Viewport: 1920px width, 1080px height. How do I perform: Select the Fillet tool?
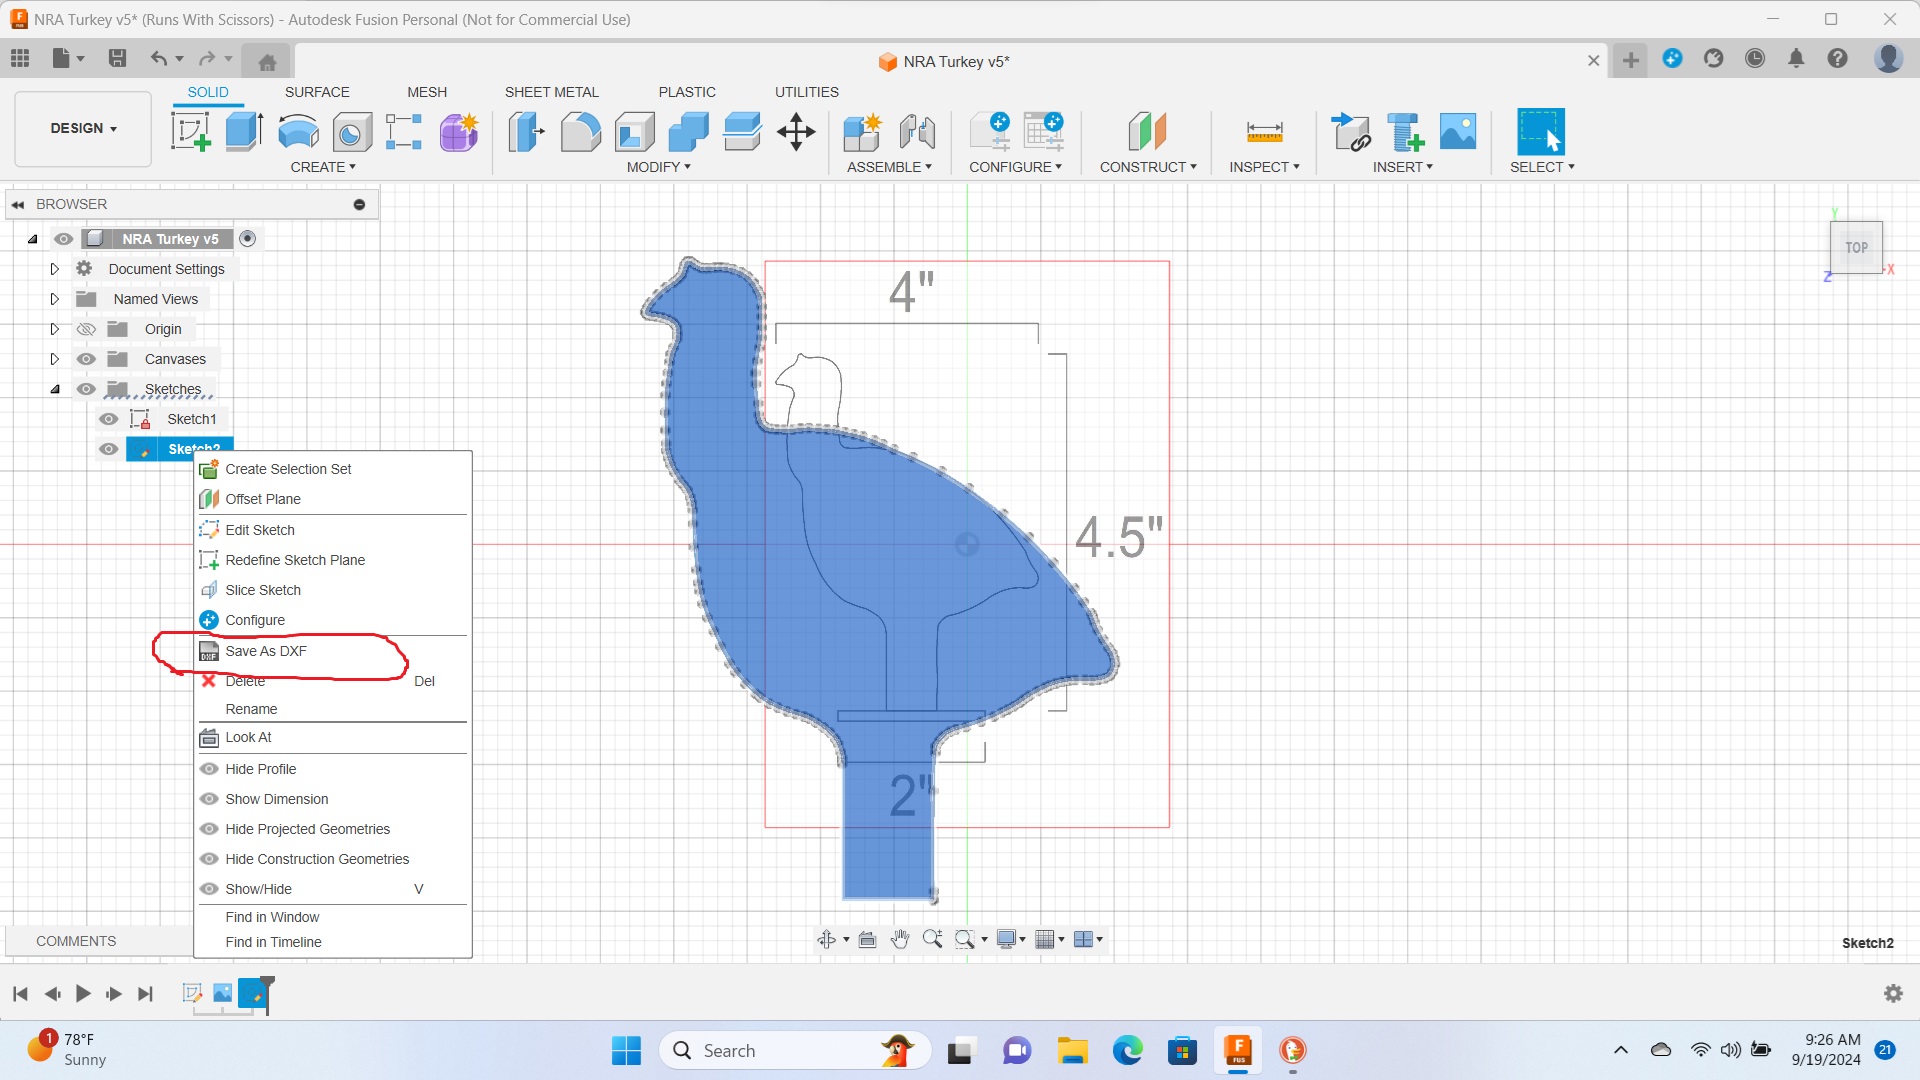pyautogui.click(x=580, y=132)
